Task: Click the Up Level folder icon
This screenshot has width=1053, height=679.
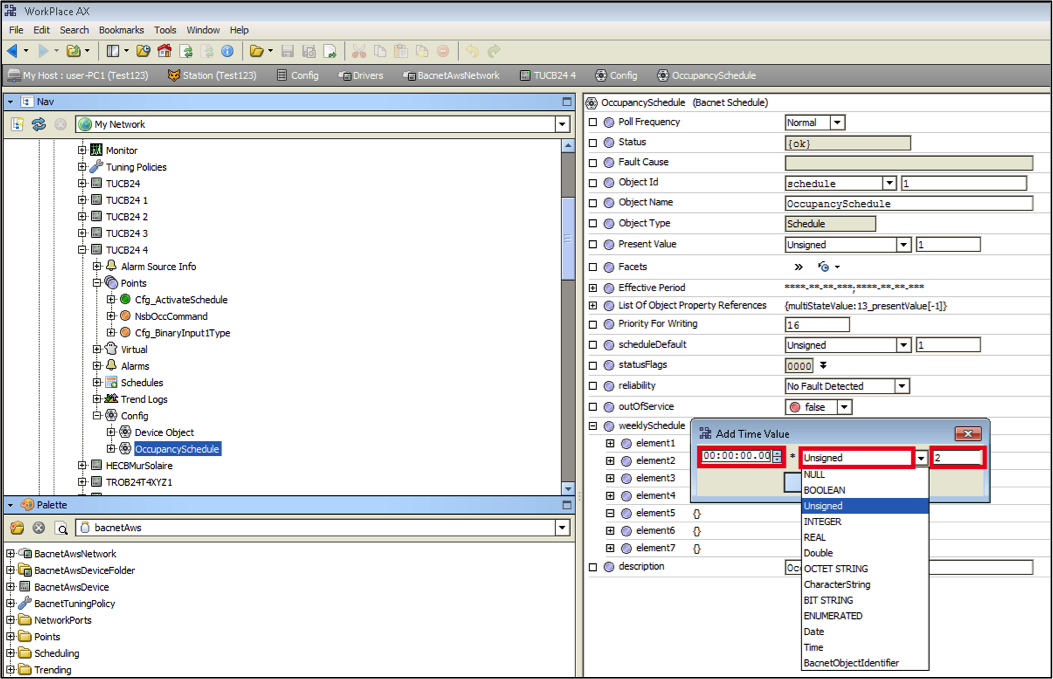Action: click(74, 51)
